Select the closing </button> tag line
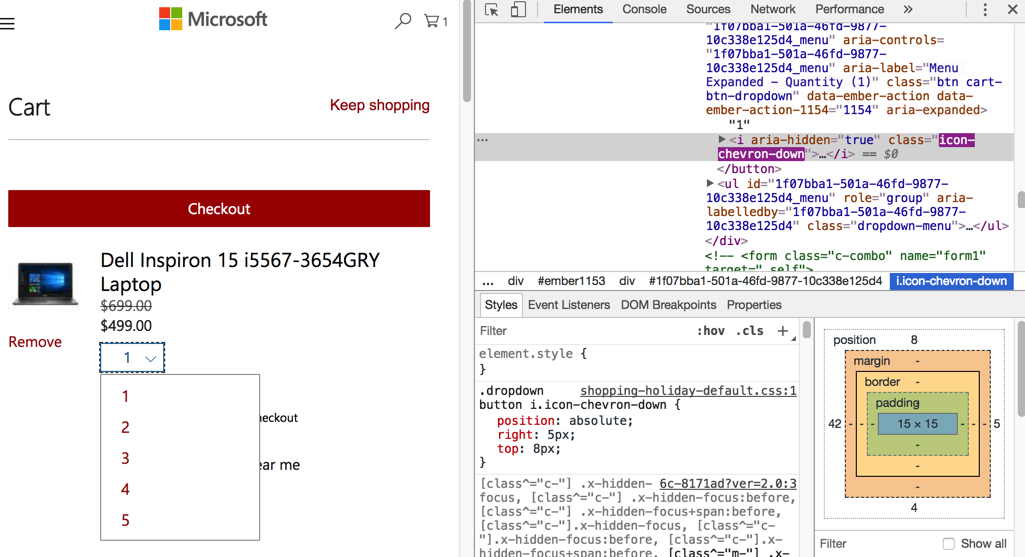This screenshot has width=1025, height=557. [748, 169]
